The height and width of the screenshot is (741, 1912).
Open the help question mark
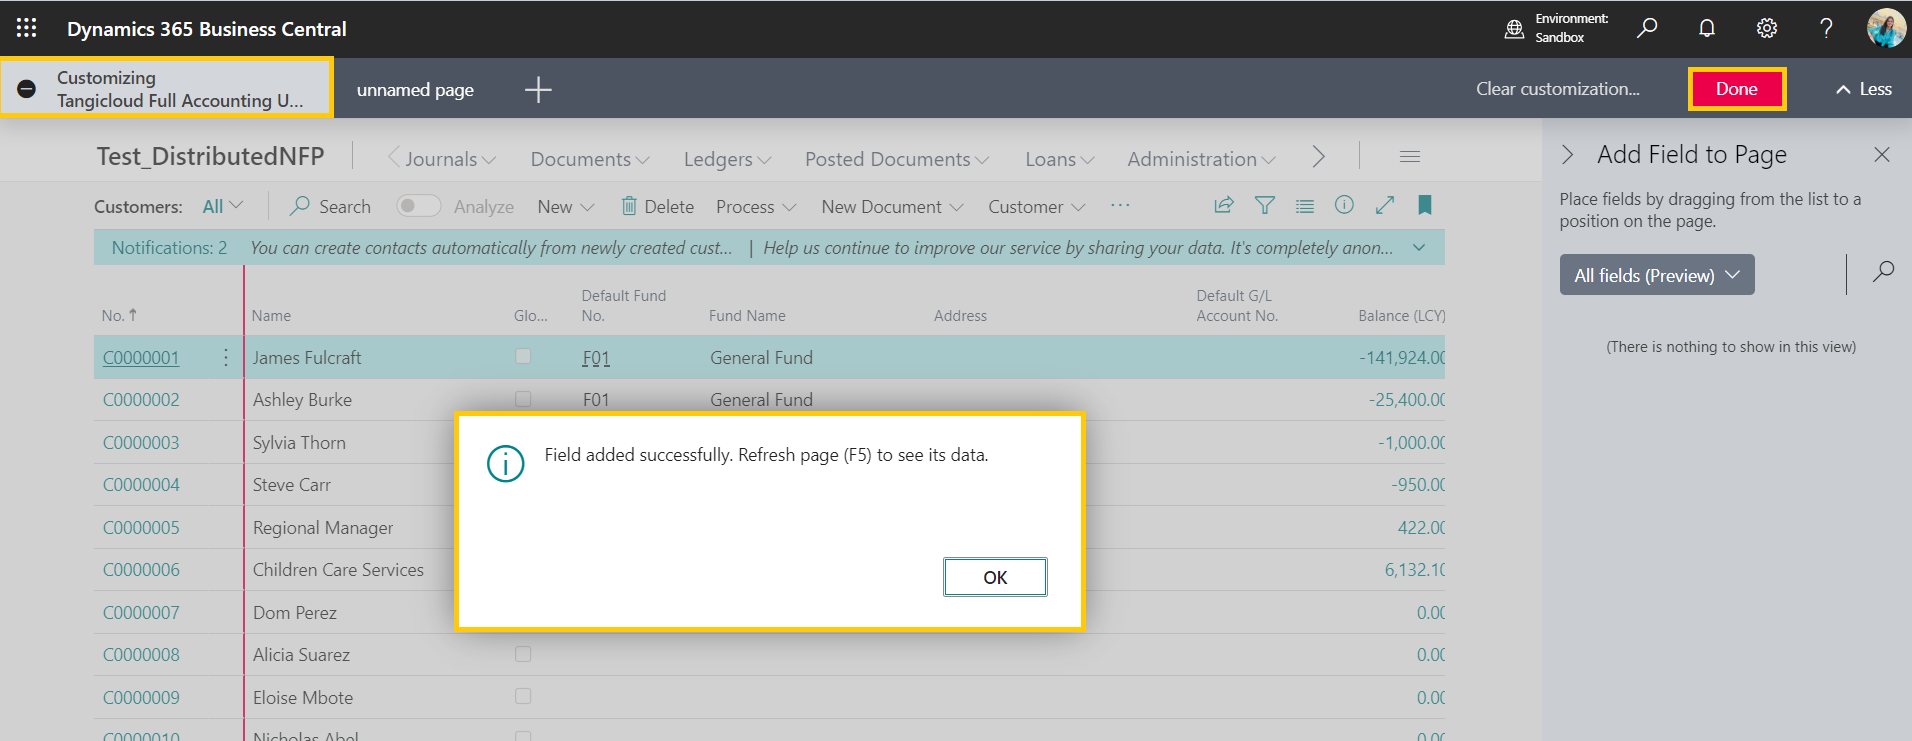(x=1826, y=28)
